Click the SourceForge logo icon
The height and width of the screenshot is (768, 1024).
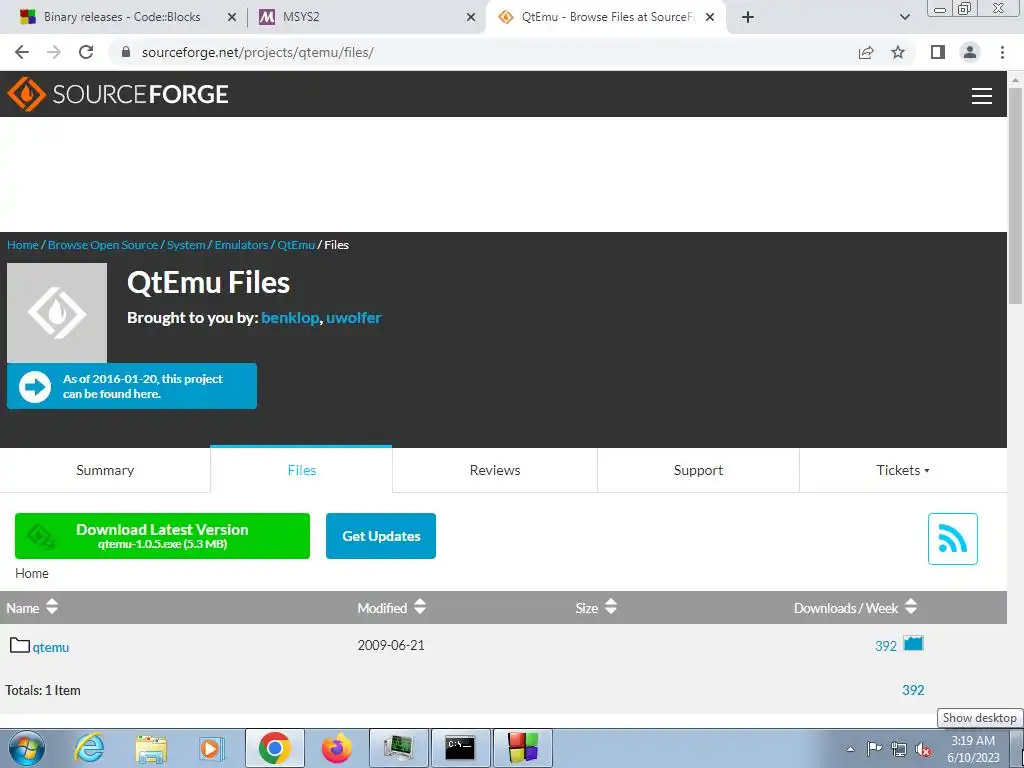[x=26, y=94]
